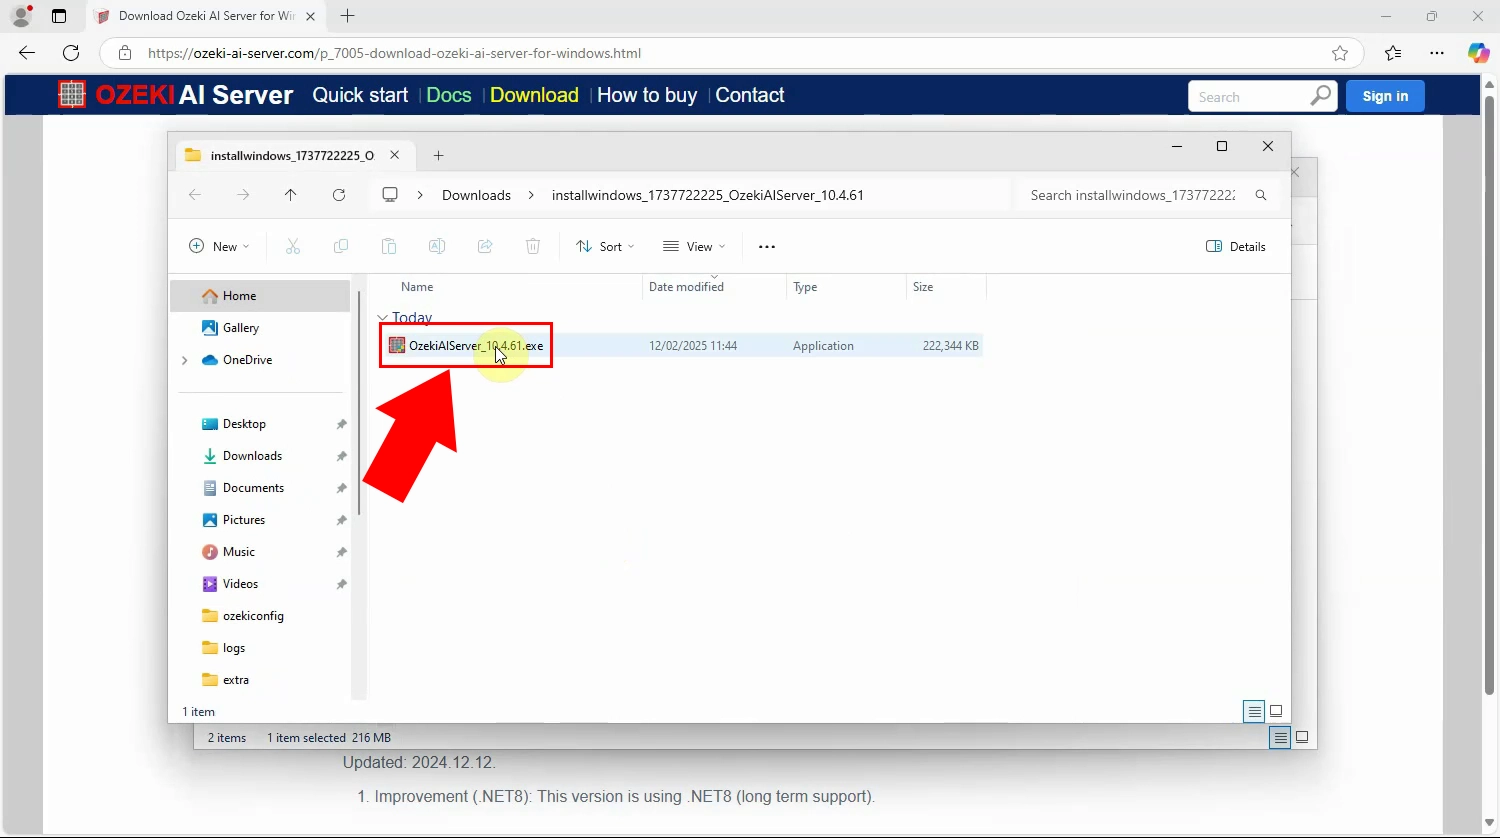Click the Paste clipboard icon in Explorer toolbar

pyautogui.click(x=389, y=246)
